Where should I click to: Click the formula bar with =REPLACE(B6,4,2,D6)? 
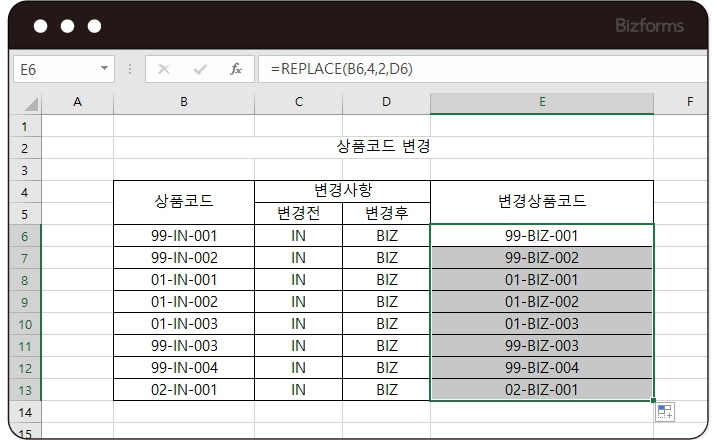tap(482, 69)
